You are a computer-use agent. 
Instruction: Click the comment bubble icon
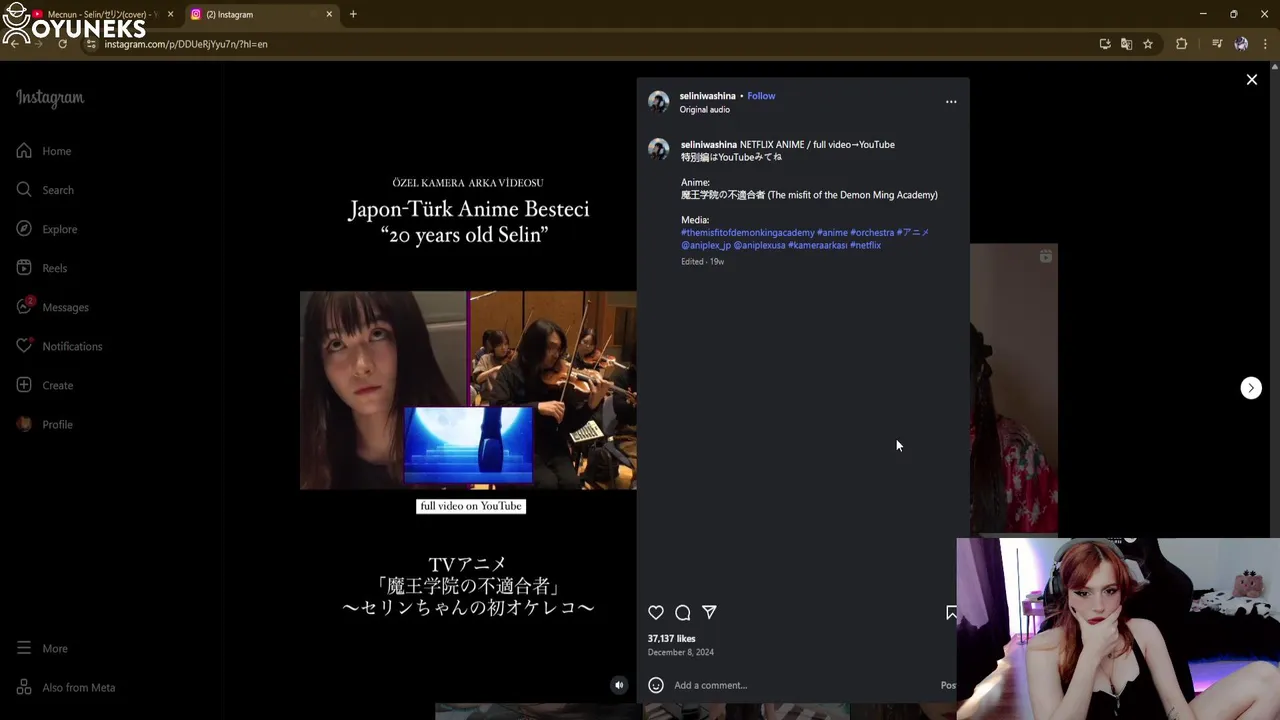(x=683, y=612)
